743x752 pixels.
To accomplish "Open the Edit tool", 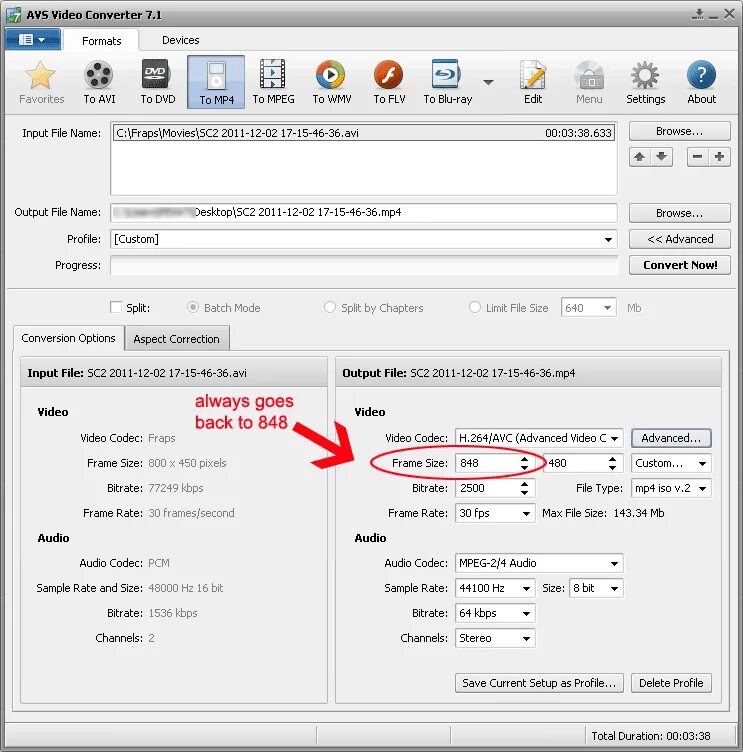I will [x=532, y=82].
